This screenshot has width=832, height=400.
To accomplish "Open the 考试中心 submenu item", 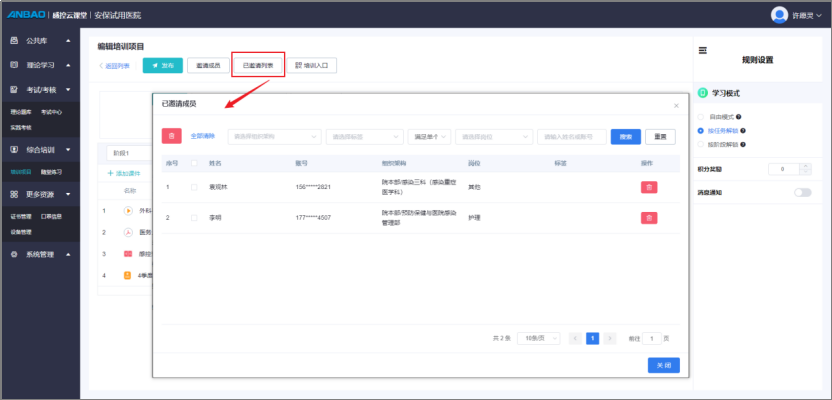I will tap(51, 112).
